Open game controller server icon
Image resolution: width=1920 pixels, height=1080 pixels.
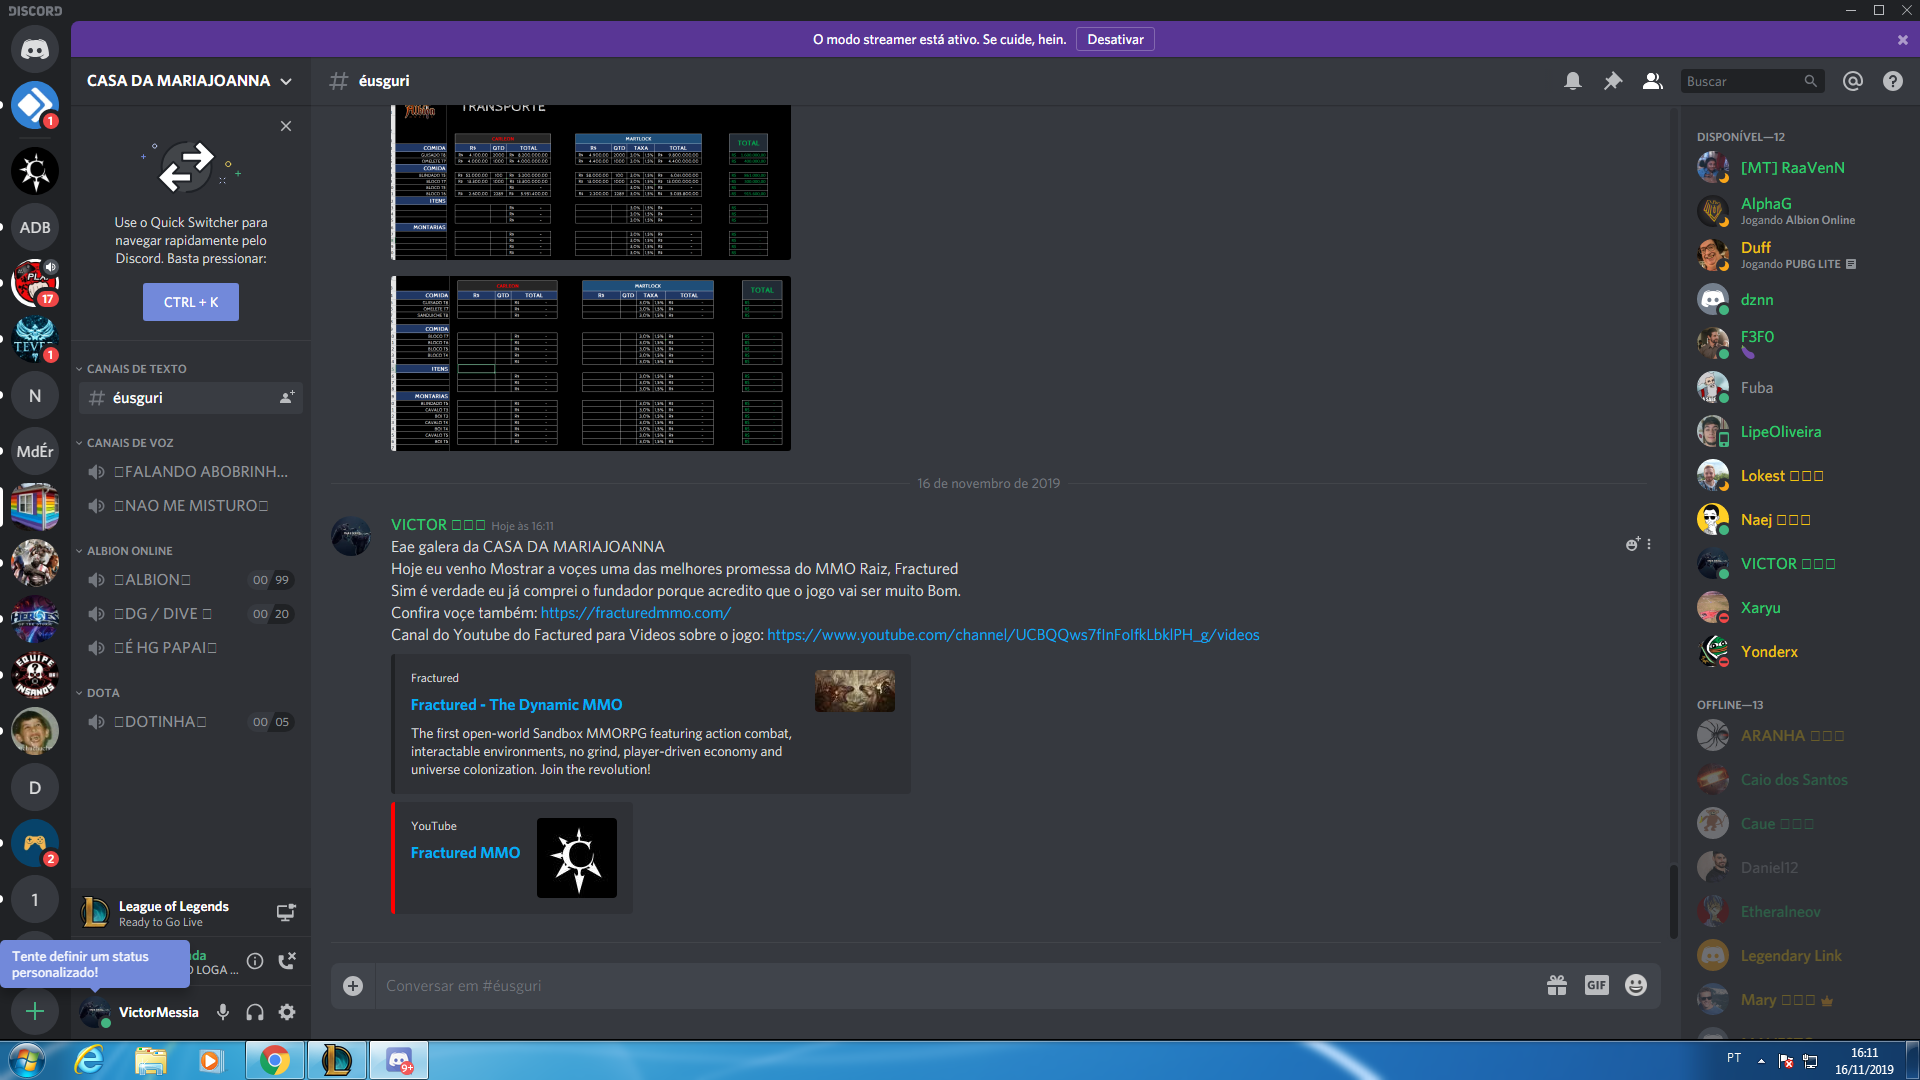[35, 843]
